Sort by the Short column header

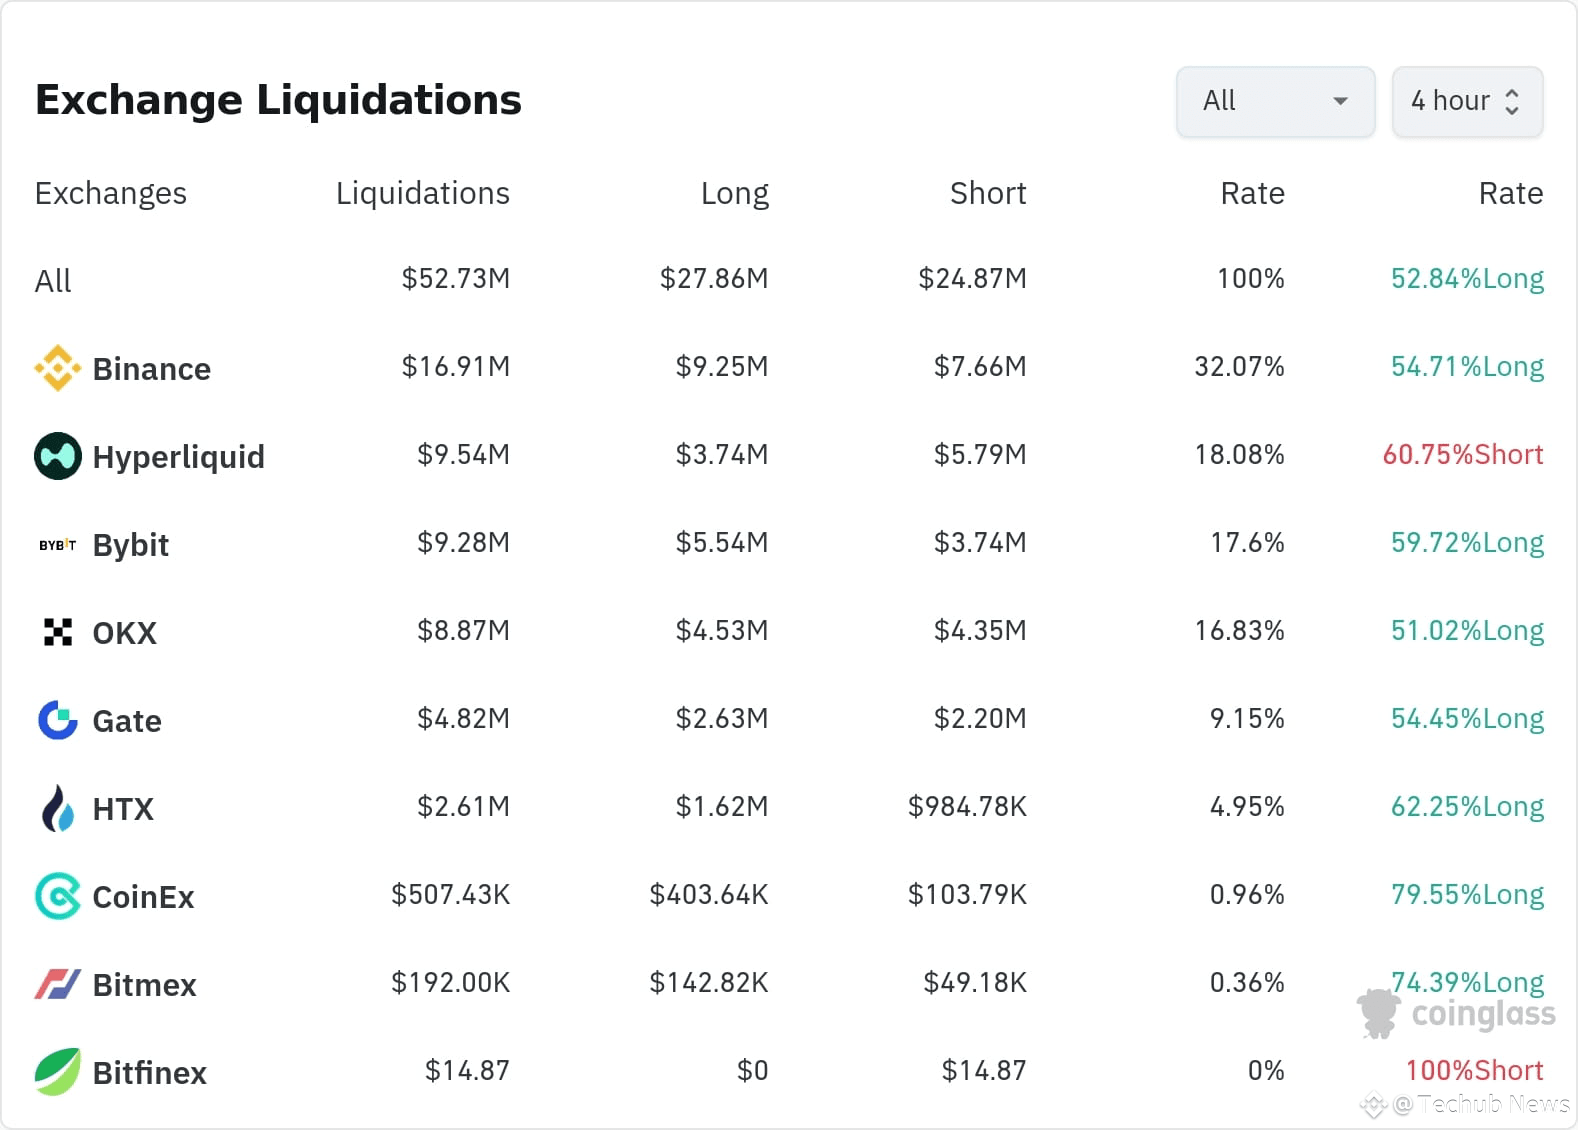point(988,193)
